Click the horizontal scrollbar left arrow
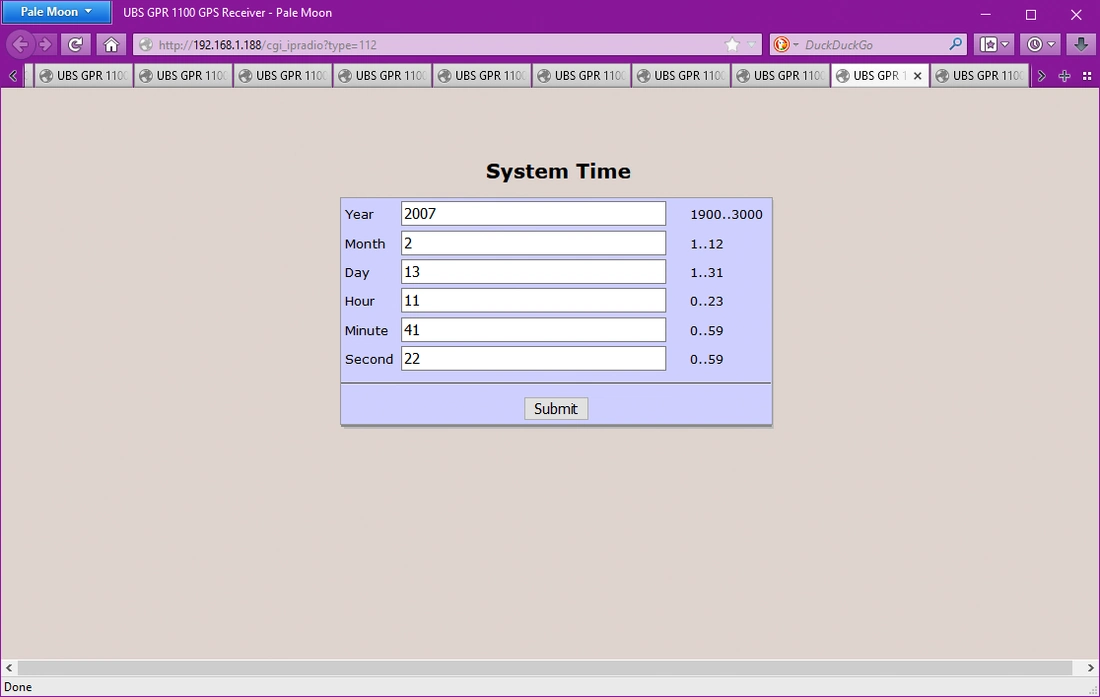This screenshot has width=1100, height=697. pyautogui.click(x=9, y=668)
